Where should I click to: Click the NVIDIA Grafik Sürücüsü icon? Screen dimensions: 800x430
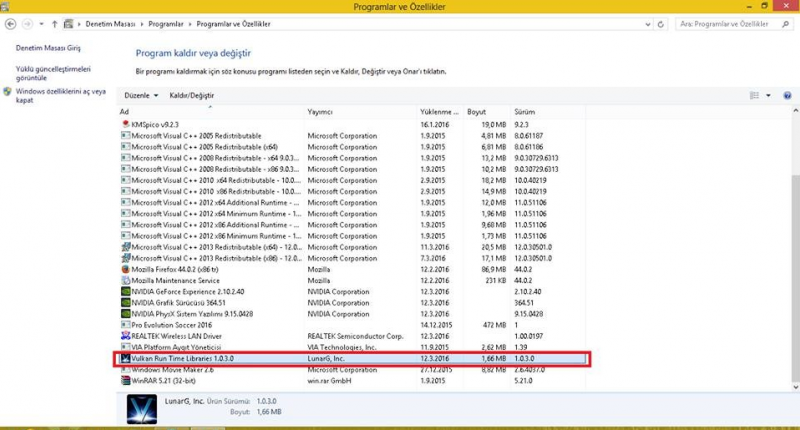click(x=126, y=302)
